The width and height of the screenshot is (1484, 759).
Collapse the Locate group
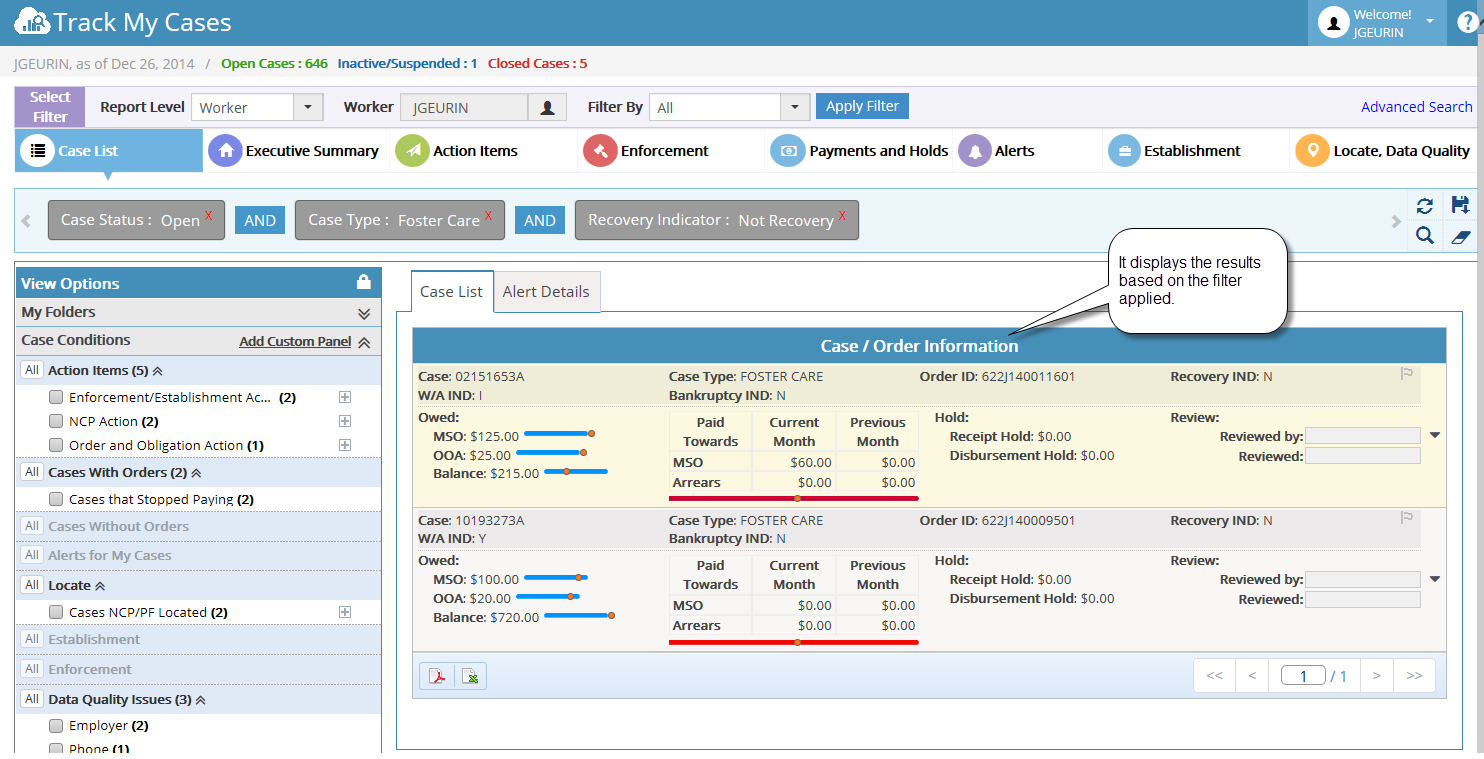[100, 586]
